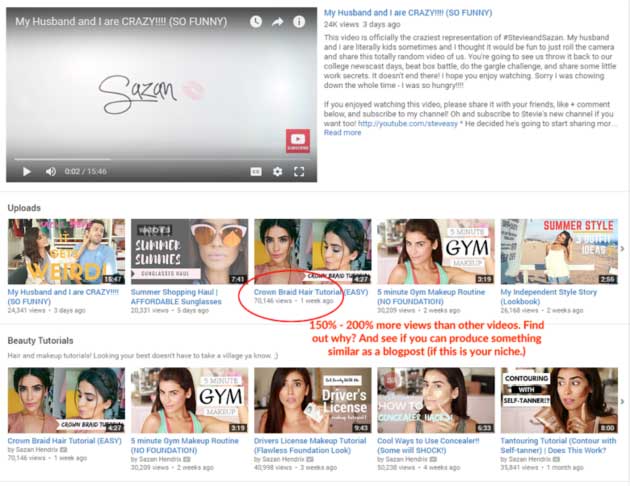This screenshot has height=486, width=630.
Task: Open 'Summer Shopping Haul' video title
Action: click(176, 296)
